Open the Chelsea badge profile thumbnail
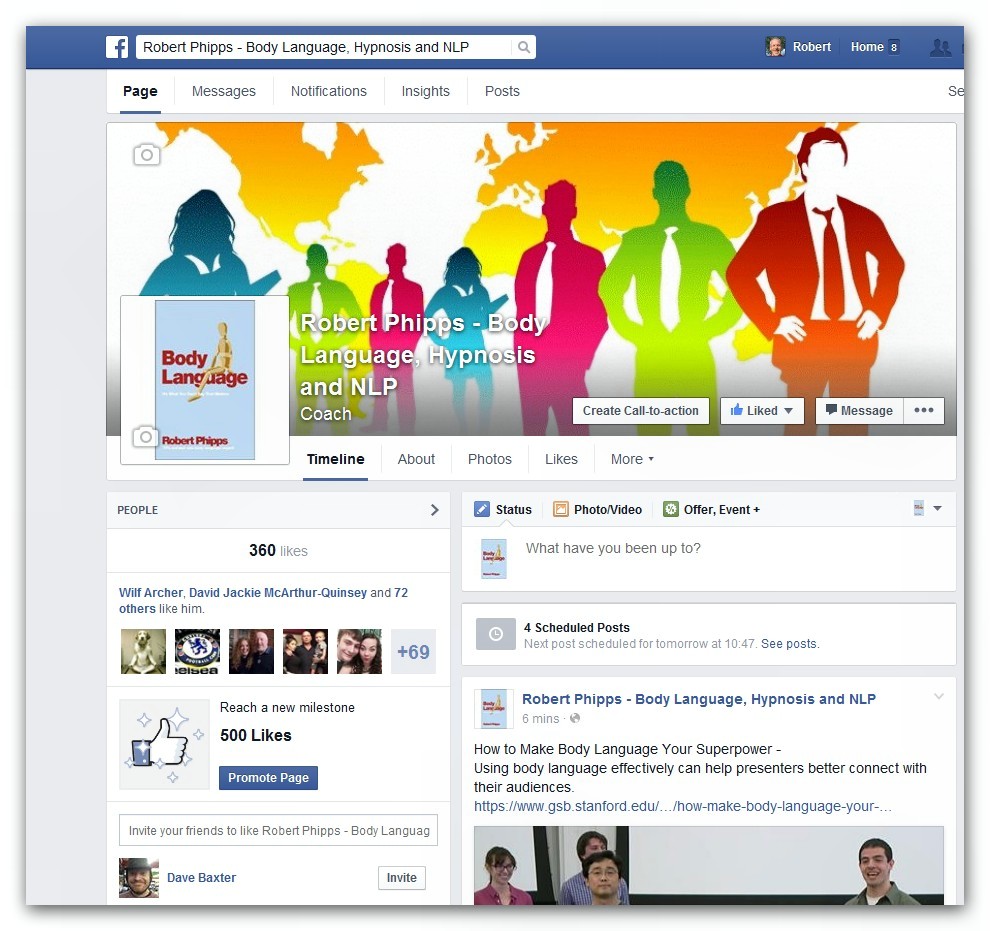This screenshot has width=990, height=931. coord(197,651)
